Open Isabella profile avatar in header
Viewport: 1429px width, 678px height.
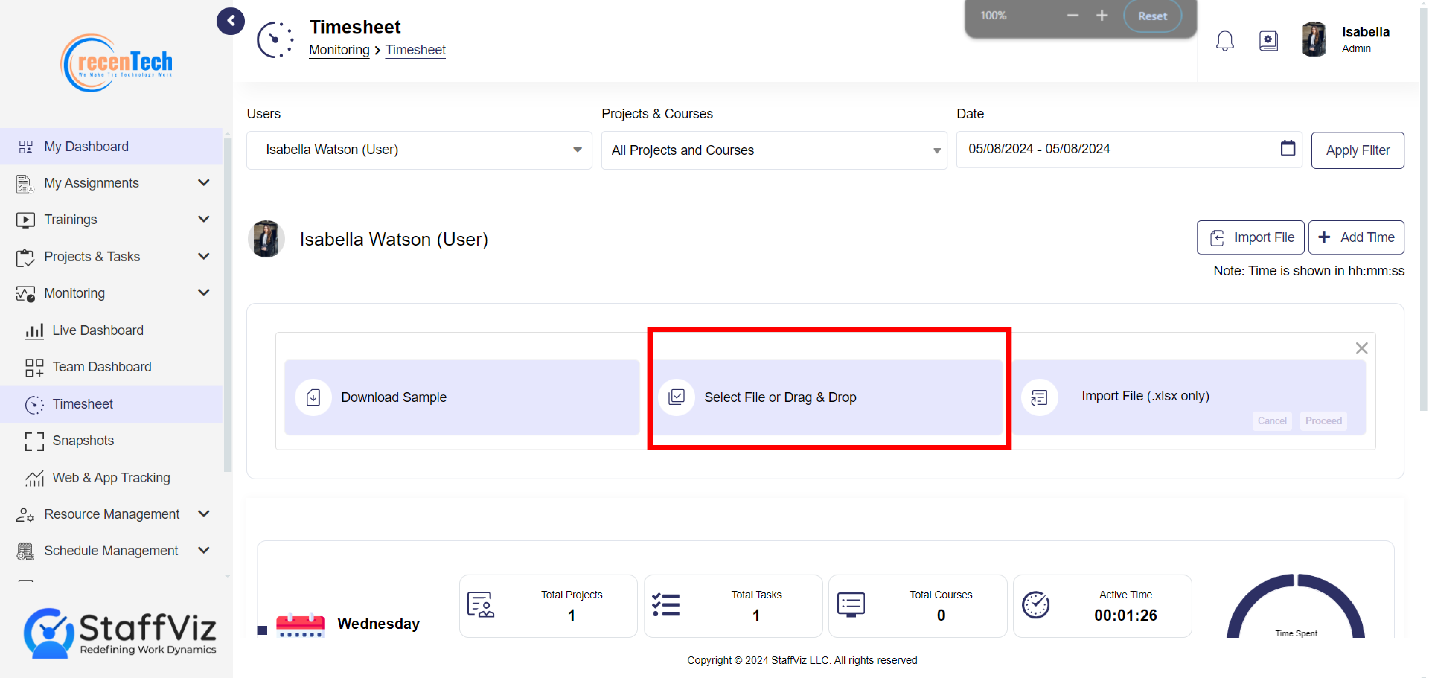tap(1314, 40)
